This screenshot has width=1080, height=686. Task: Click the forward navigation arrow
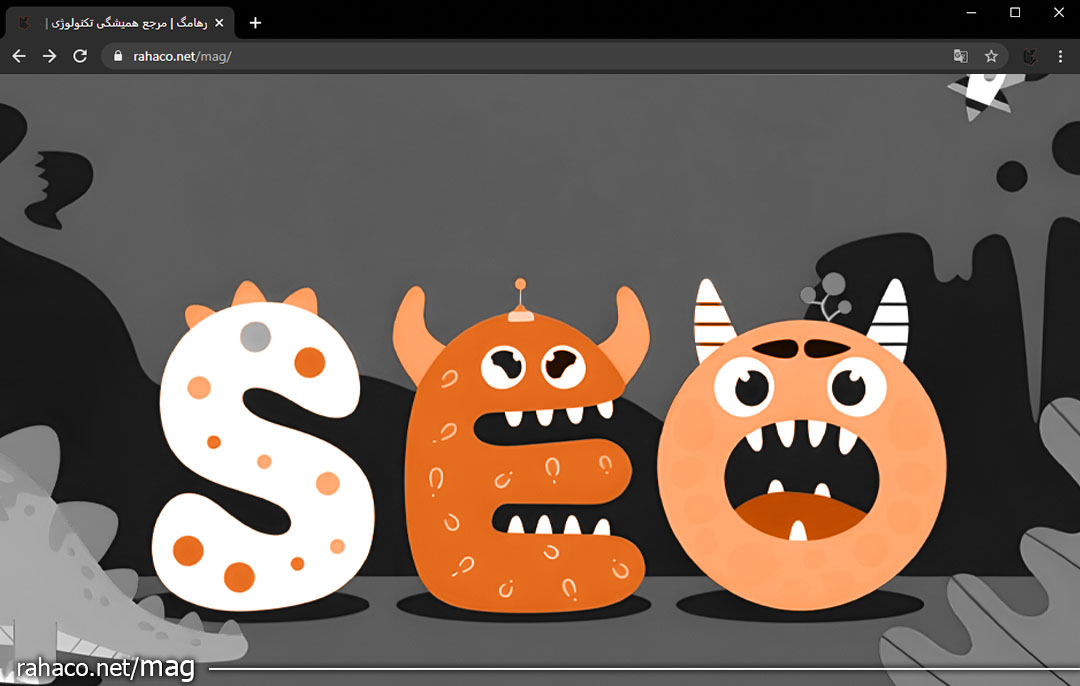pos(49,56)
